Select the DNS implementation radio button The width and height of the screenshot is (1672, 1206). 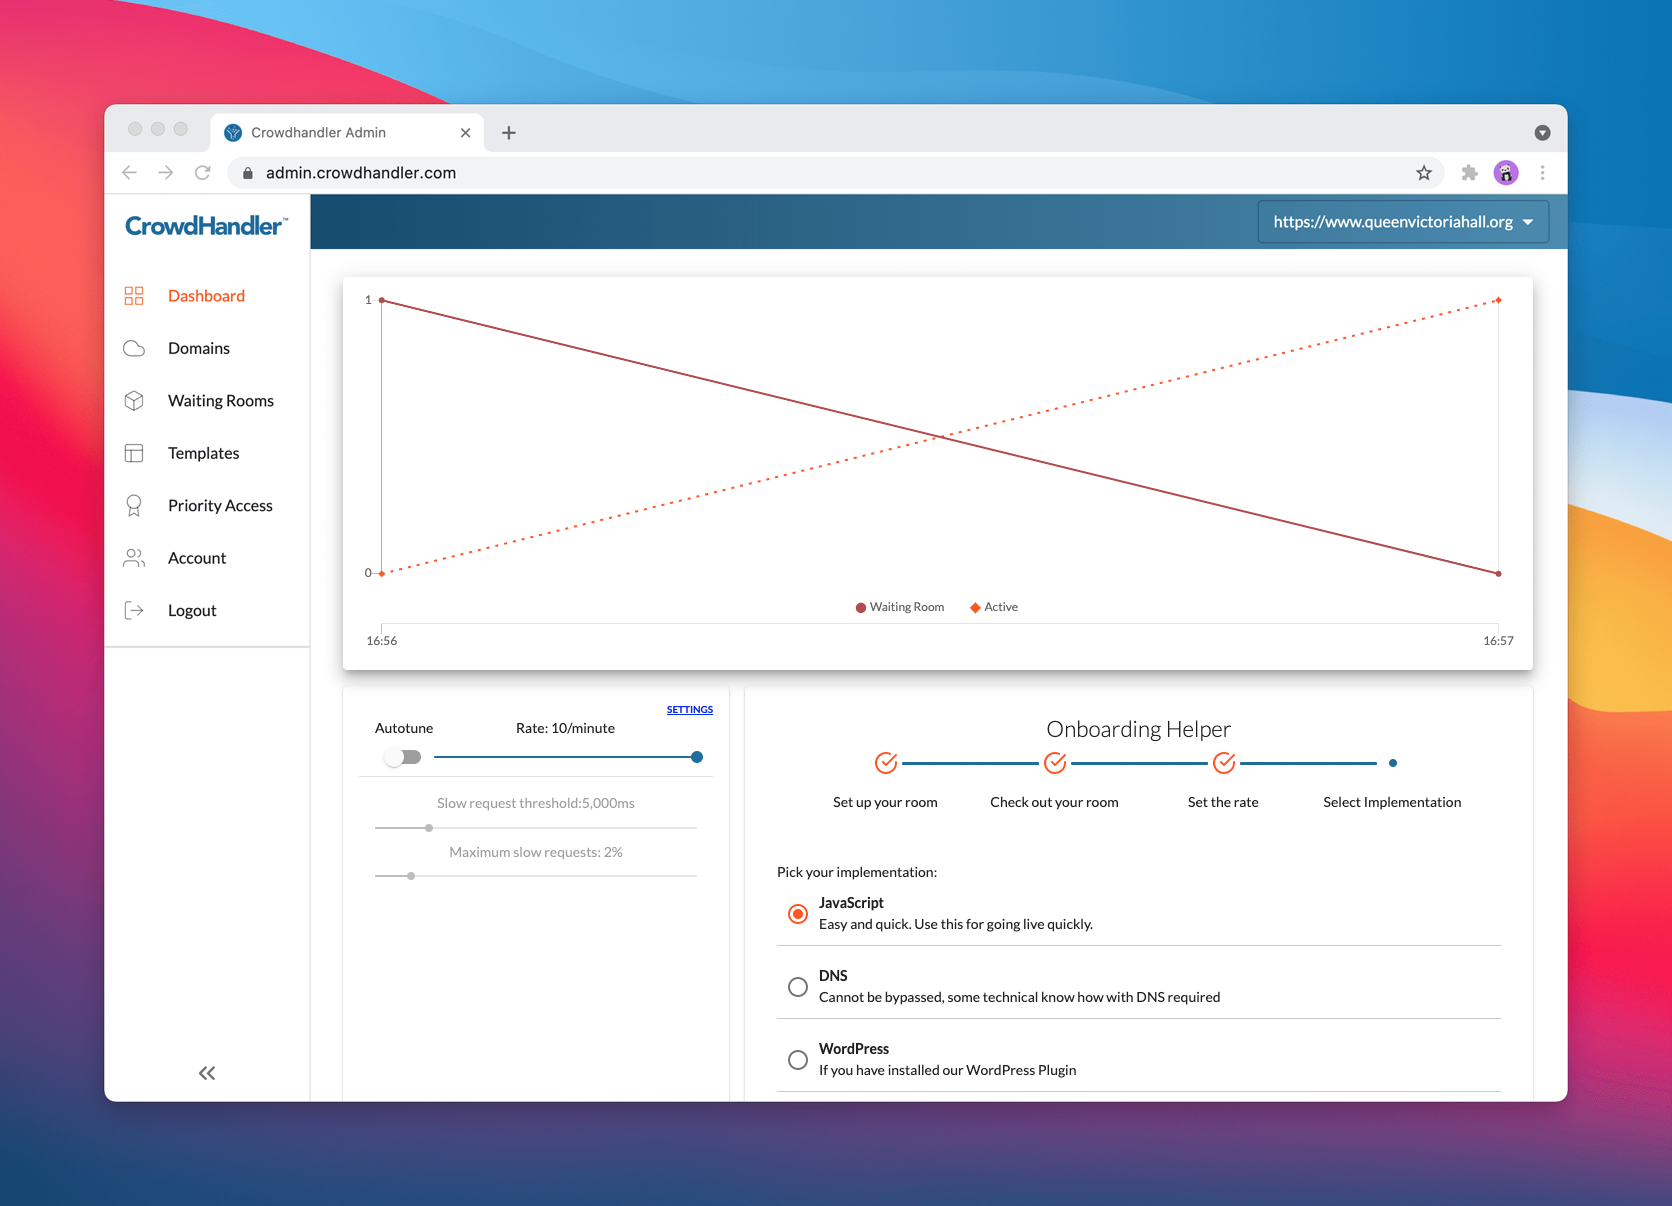pos(798,987)
